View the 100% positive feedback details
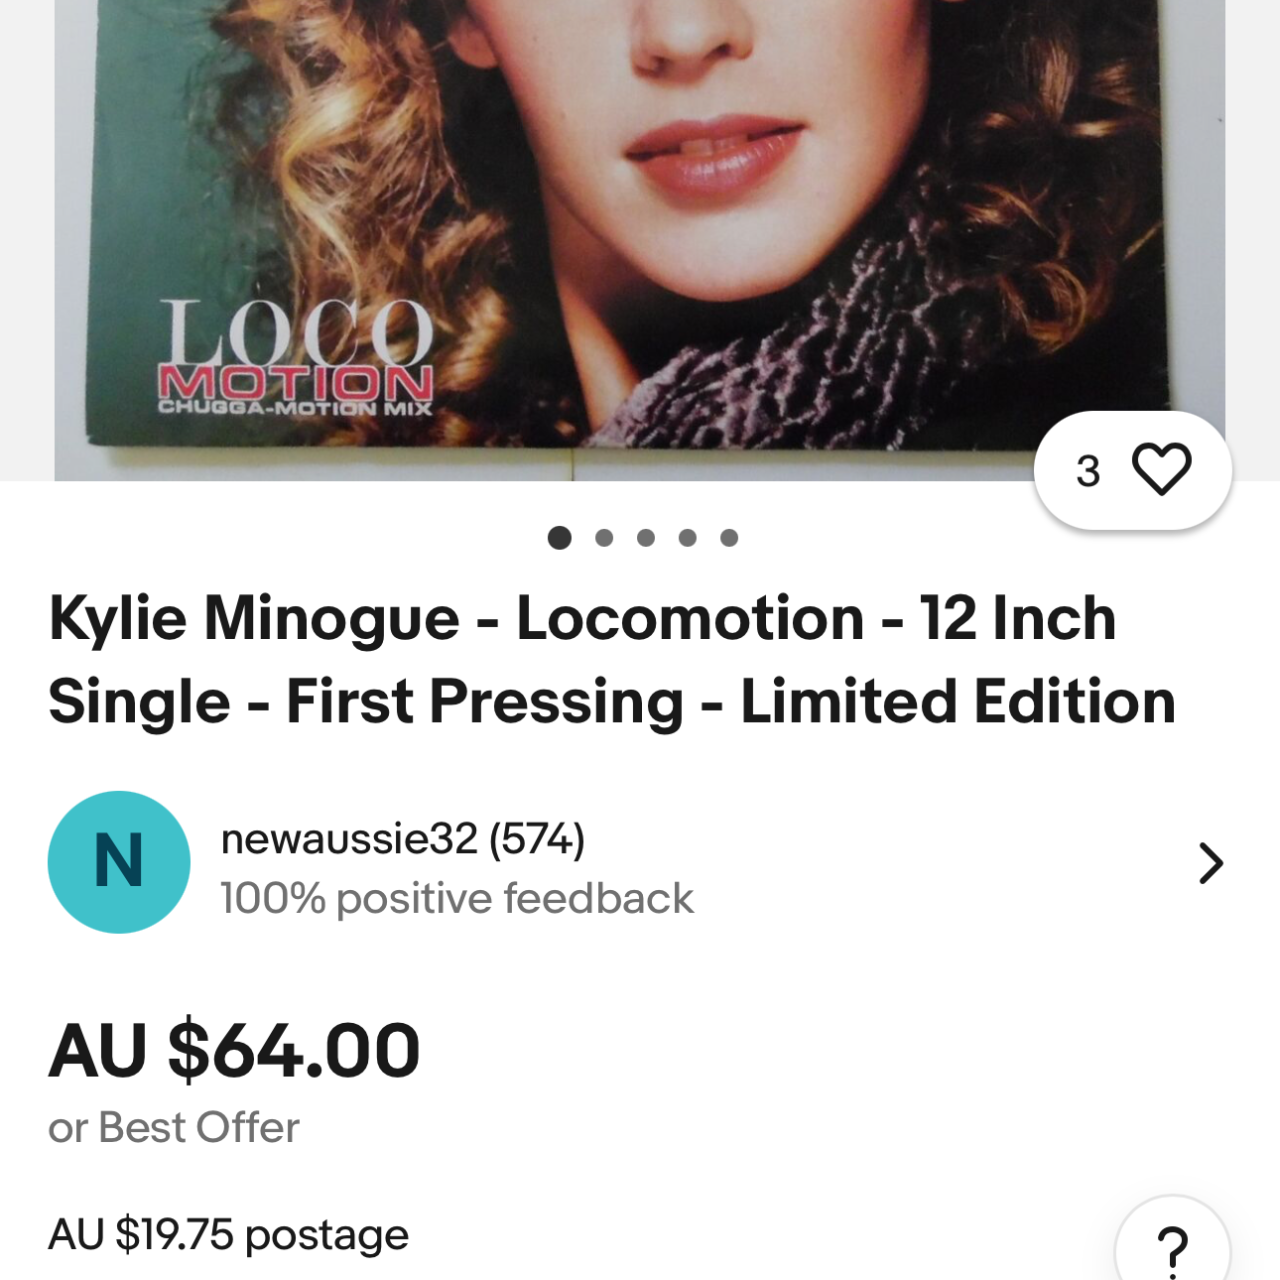This screenshot has height=1280, width=1280. pos(456,898)
